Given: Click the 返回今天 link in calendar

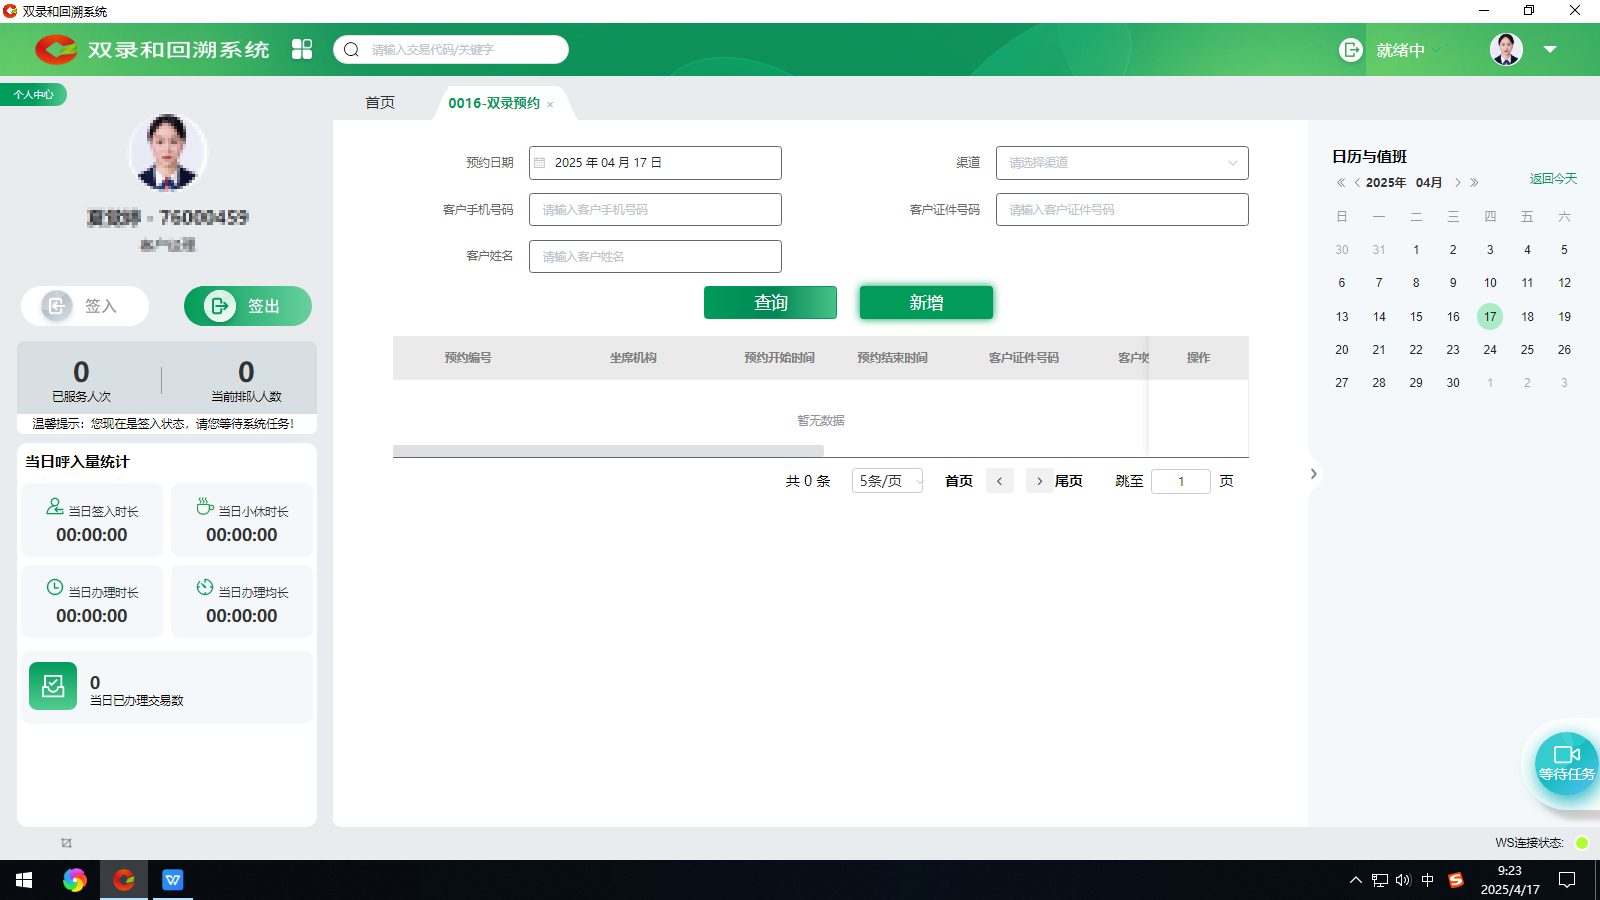Looking at the screenshot, I should point(1552,179).
